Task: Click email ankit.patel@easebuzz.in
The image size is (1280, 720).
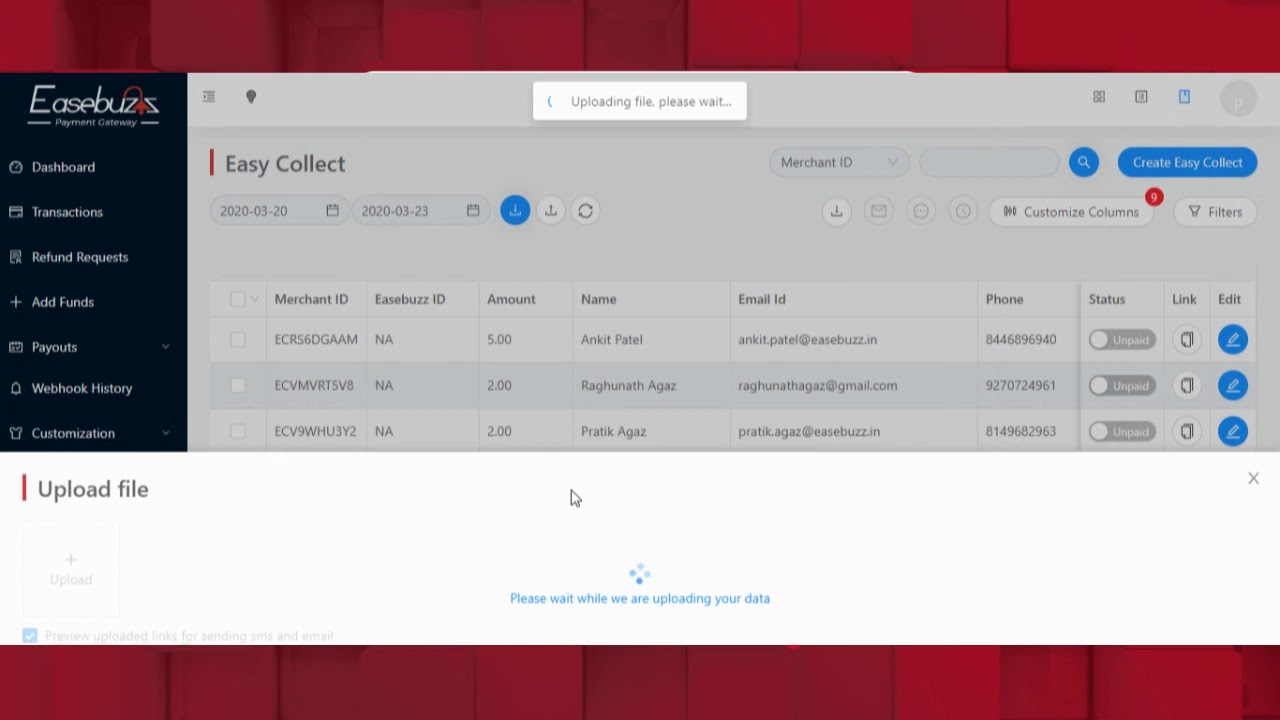Action: point(807,340)
